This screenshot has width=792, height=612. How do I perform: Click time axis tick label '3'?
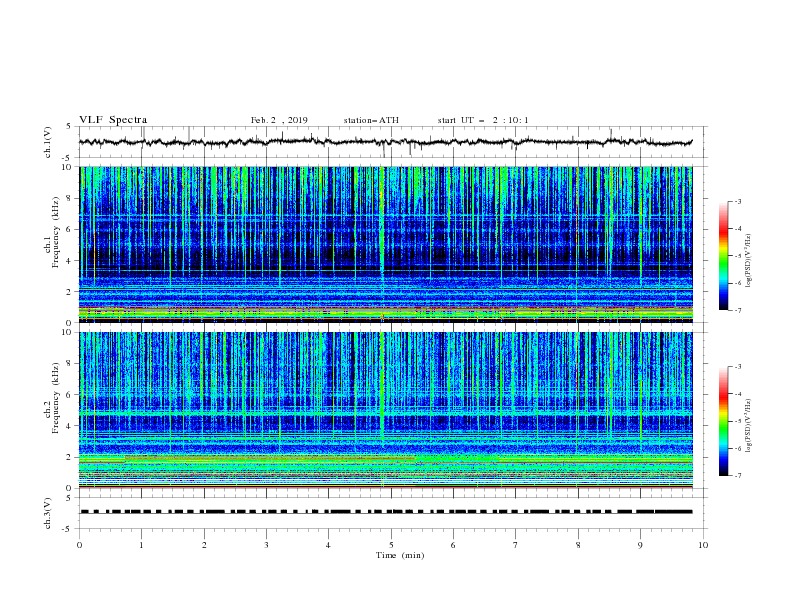click(x=266, y=545)
